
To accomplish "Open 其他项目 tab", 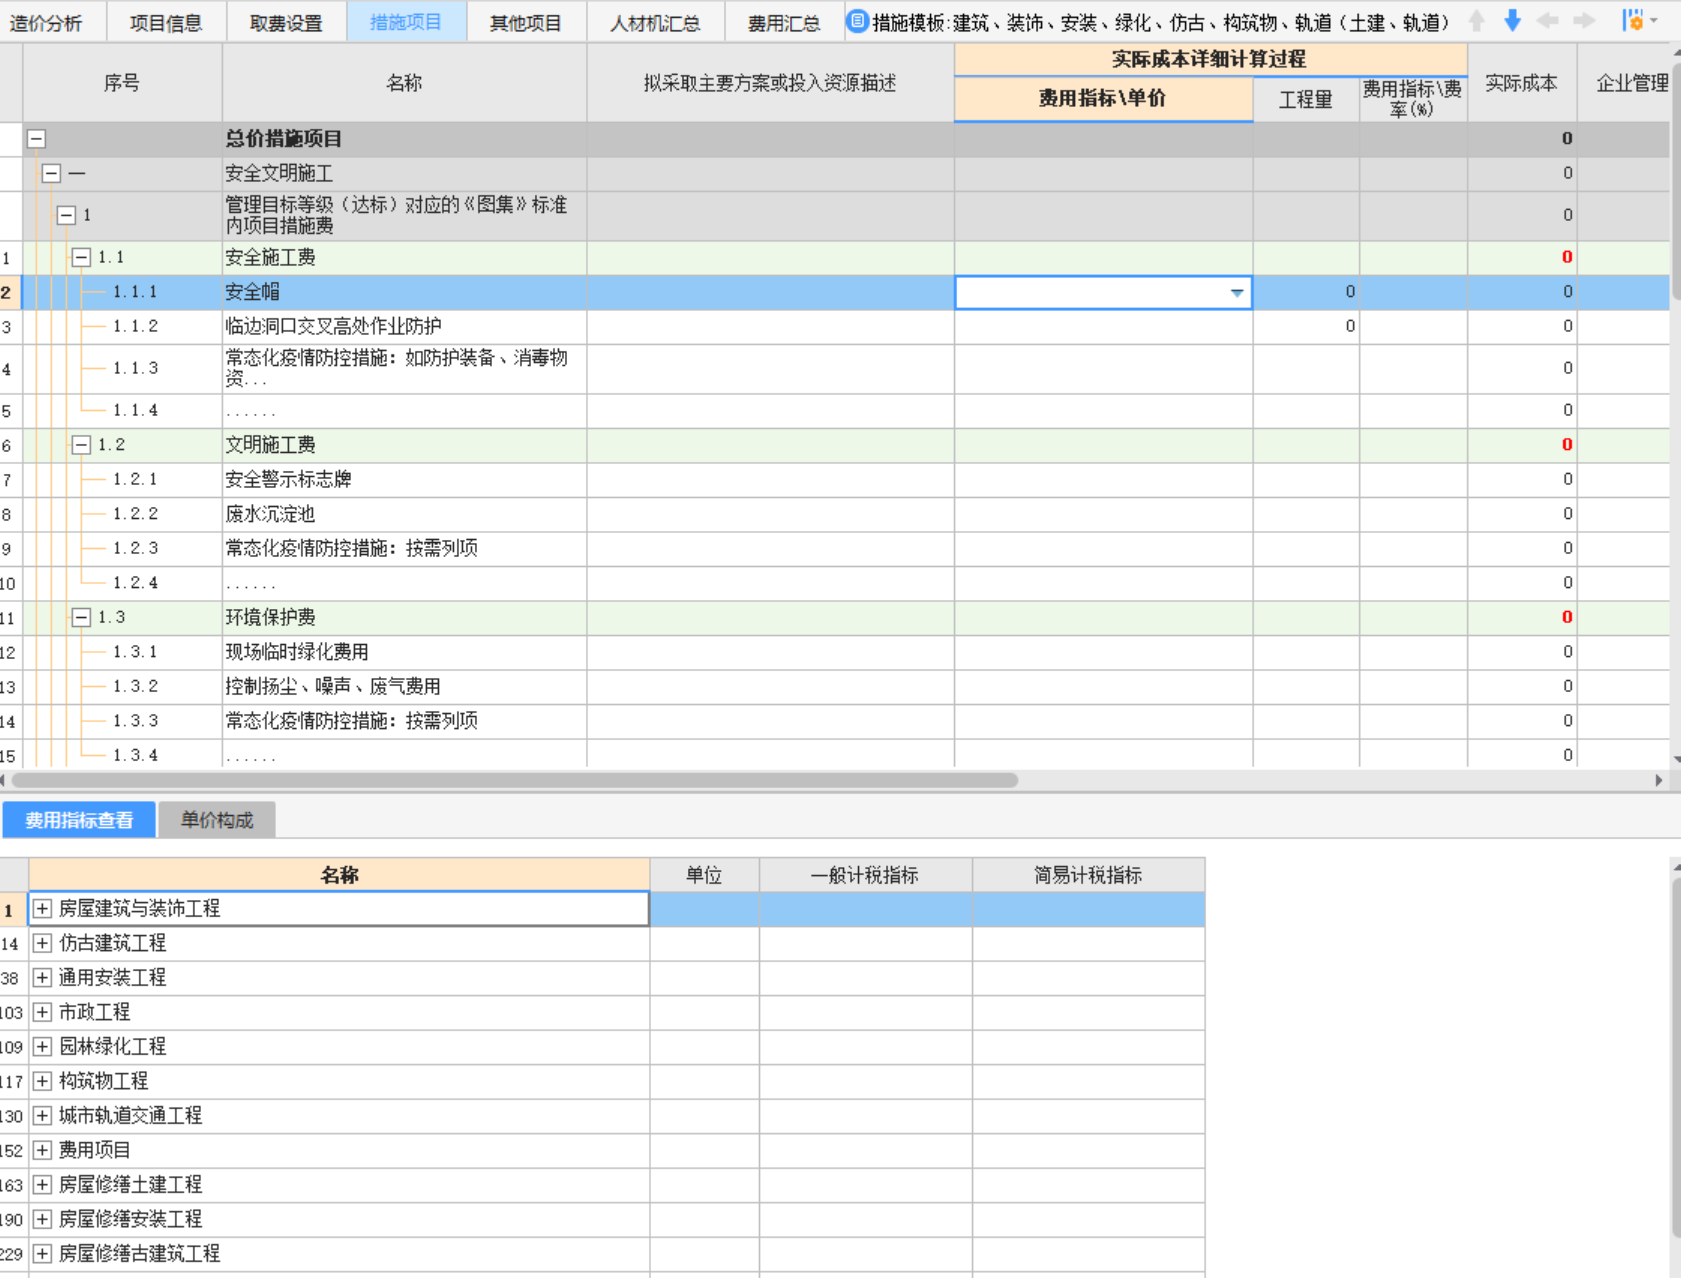I will click(x=526, y=22).
